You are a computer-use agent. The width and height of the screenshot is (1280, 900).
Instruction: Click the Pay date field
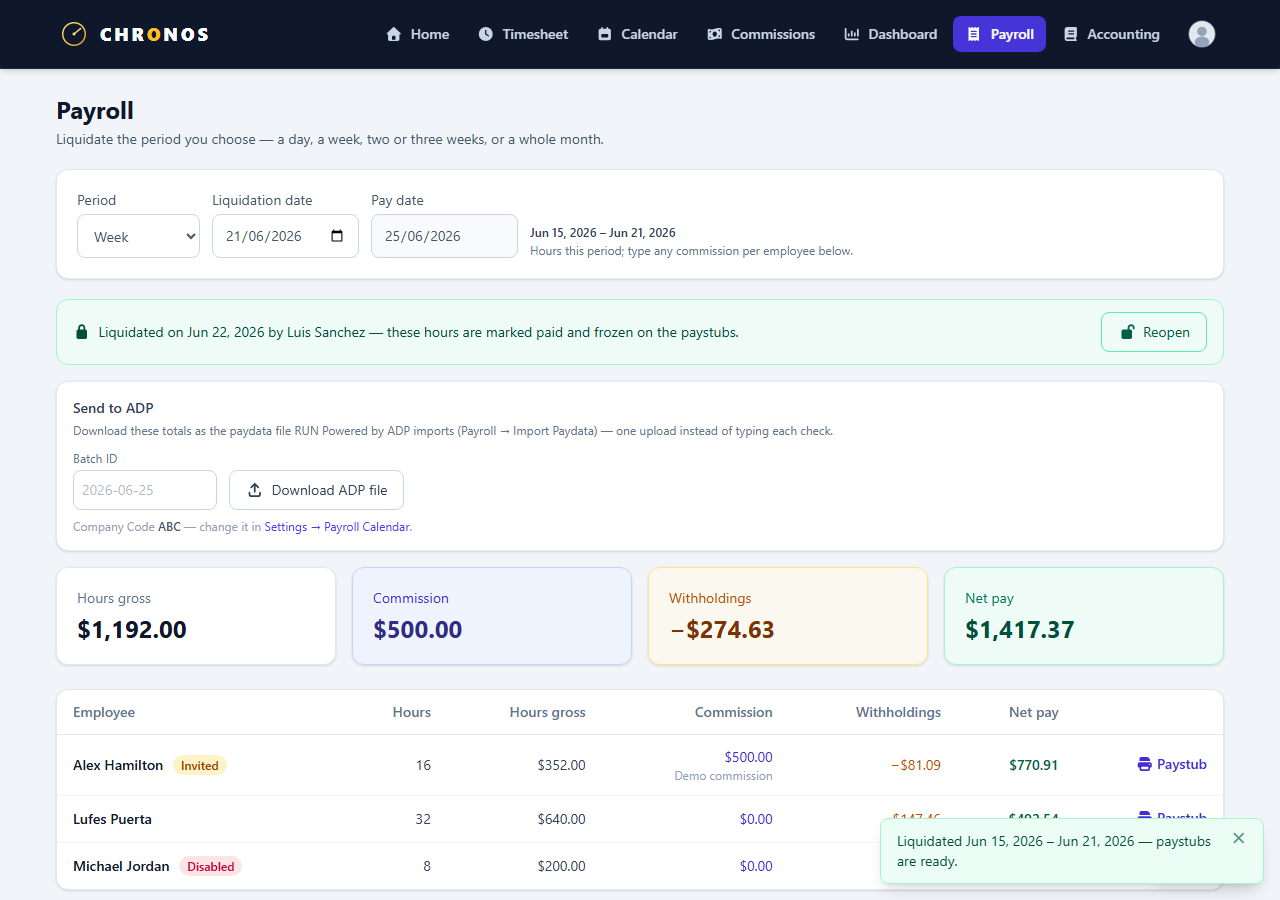coord(444,236)
